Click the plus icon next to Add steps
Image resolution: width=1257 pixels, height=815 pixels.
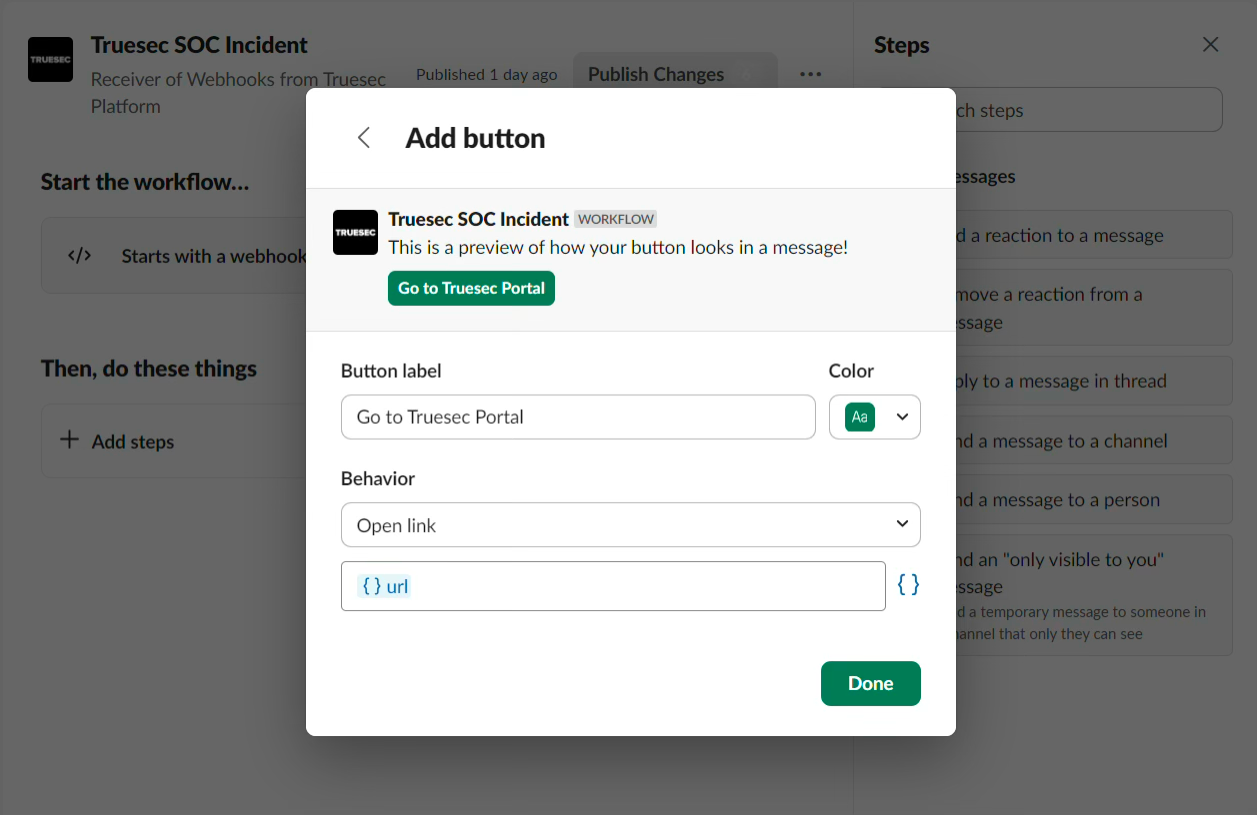[68, 440]
